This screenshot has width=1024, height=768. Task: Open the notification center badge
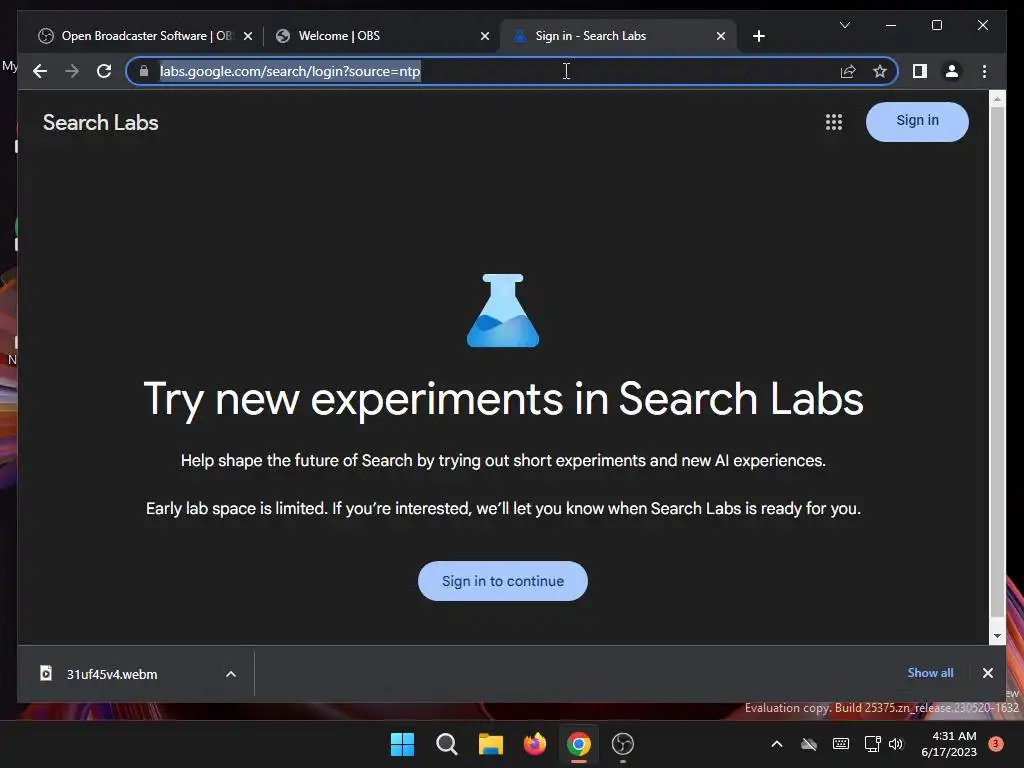click(996, 743)
